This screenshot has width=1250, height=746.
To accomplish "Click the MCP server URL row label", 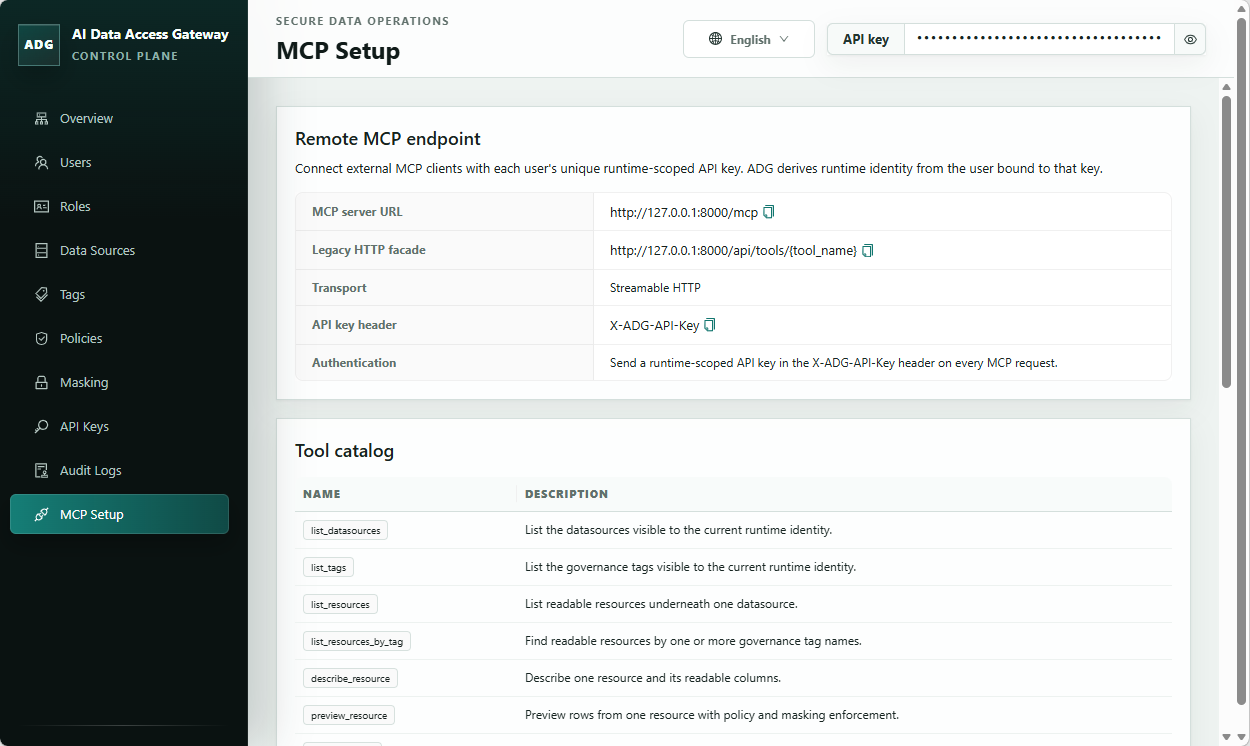I will [357, 212].
